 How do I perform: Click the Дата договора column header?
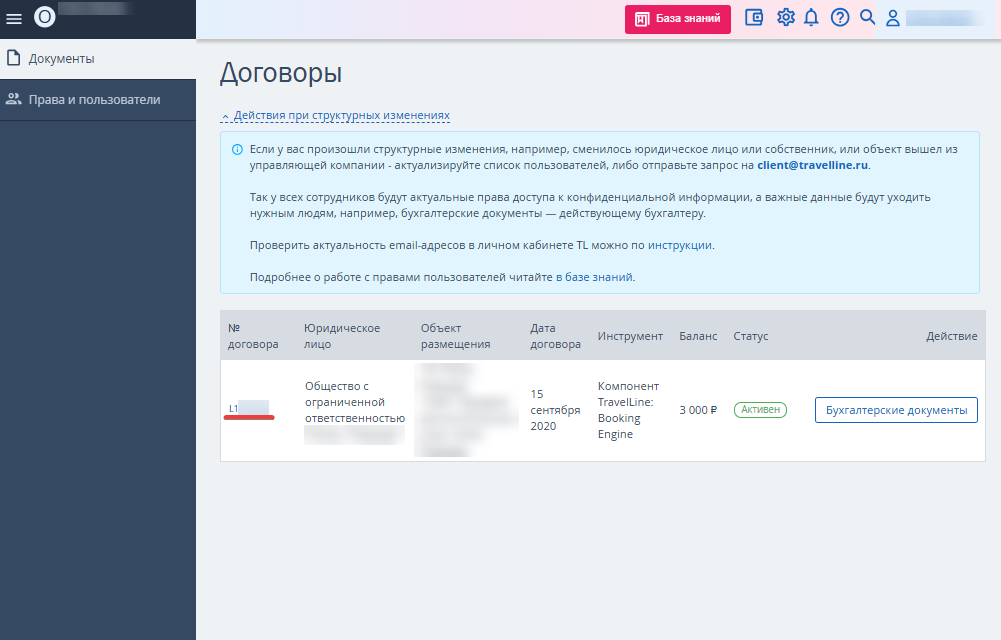(555, 336)
